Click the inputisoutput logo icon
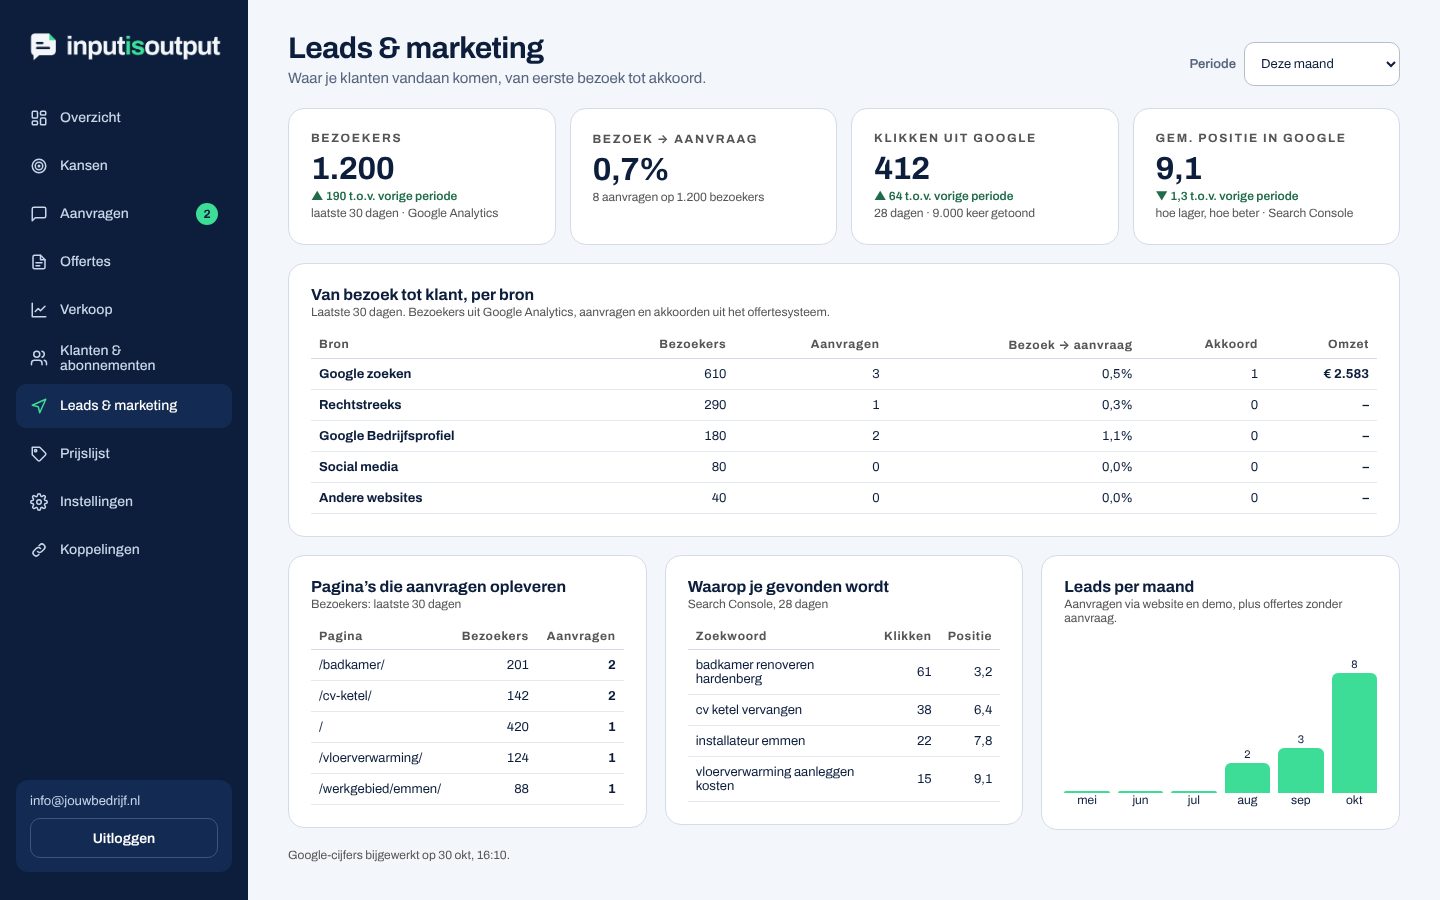The width and height of the screenshot is (1440, 900). [x=43, y=46]
